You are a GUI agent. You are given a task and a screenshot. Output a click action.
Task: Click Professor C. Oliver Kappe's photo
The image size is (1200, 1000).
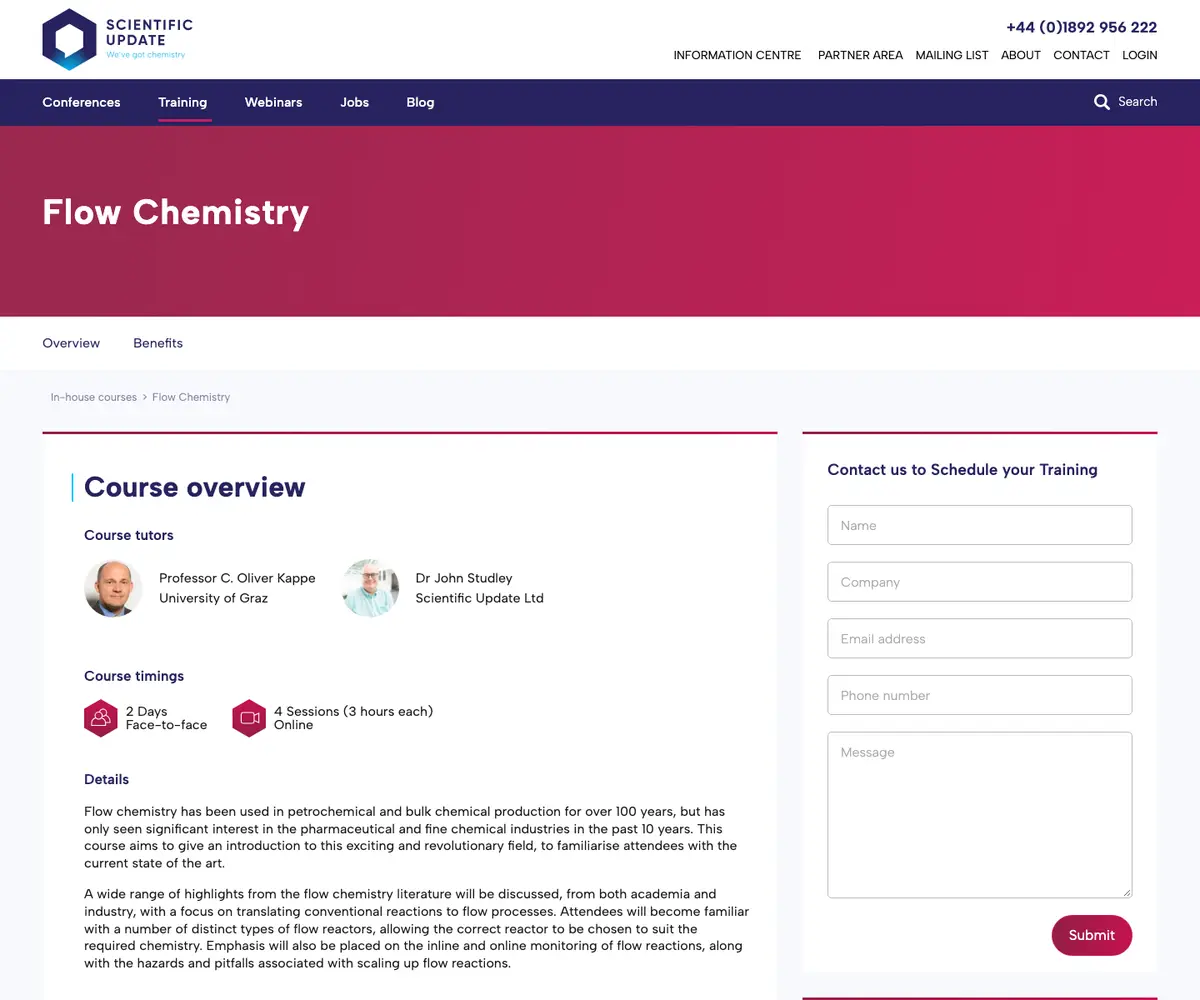click(113, 588)
